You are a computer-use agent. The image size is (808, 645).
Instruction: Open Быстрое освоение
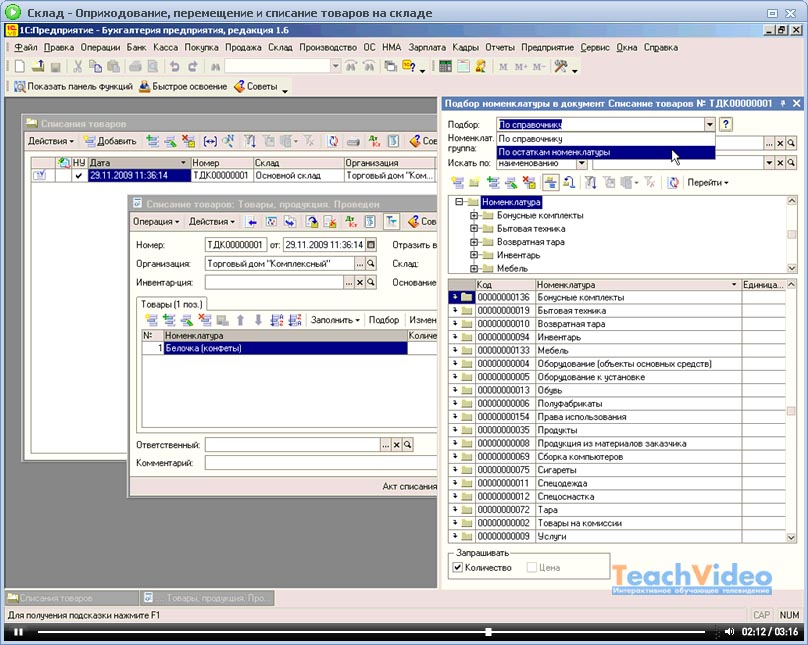tap(183, 87)
